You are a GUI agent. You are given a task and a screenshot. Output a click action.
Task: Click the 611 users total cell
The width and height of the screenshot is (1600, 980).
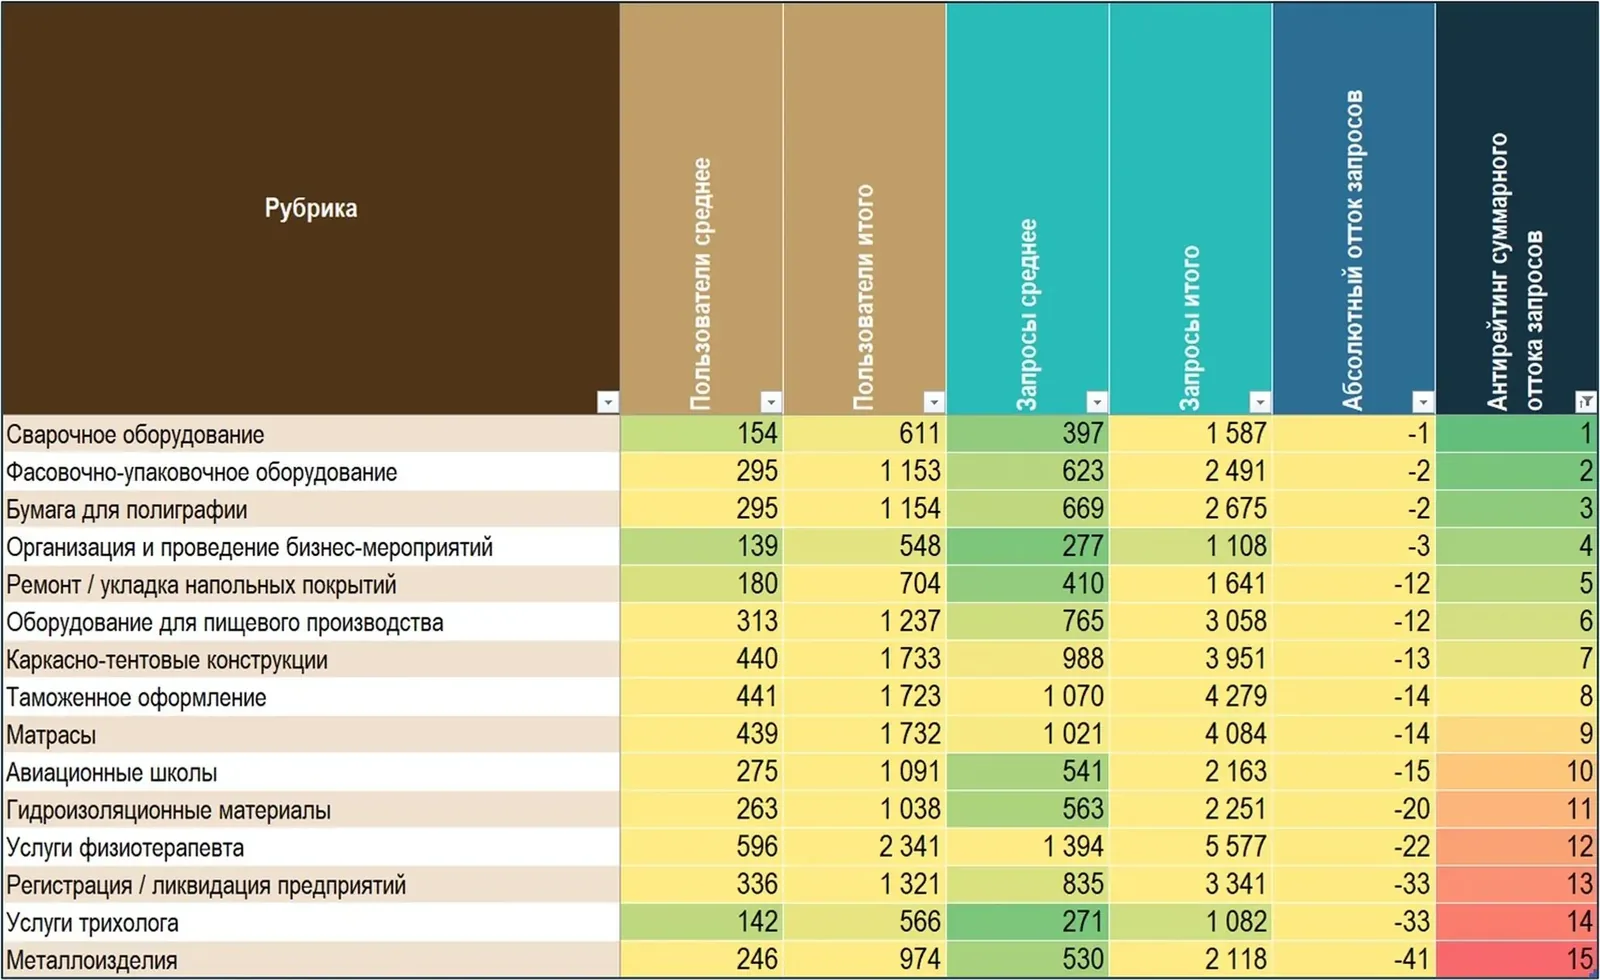pyautogui.click(x=864, y=434)
